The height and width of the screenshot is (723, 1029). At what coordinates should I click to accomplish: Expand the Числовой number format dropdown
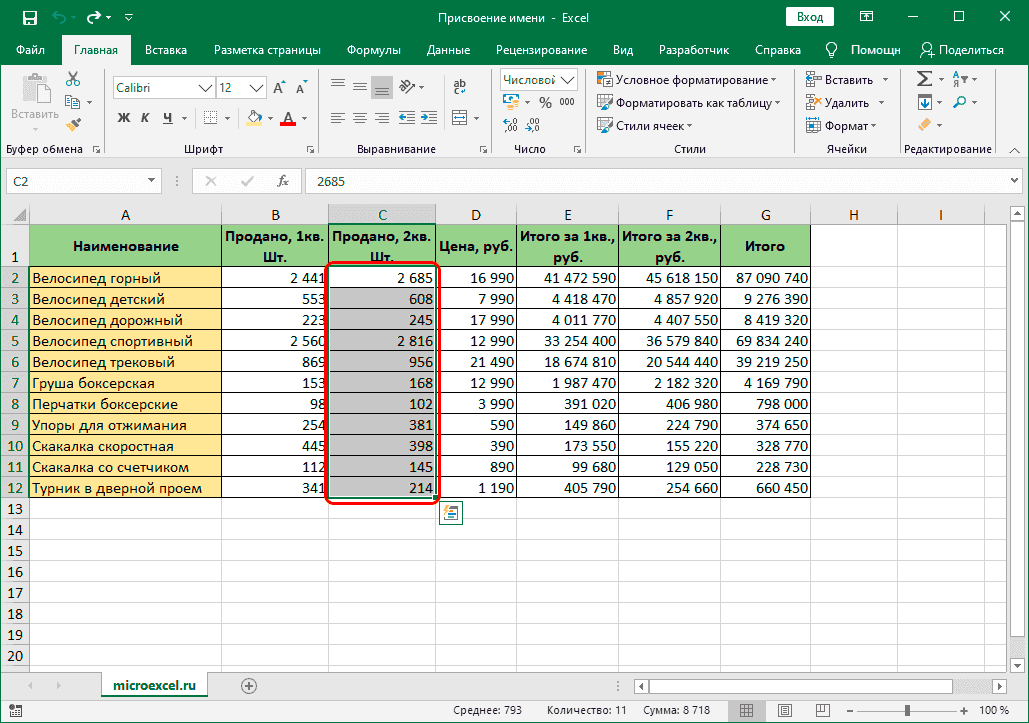pos(568,79)
